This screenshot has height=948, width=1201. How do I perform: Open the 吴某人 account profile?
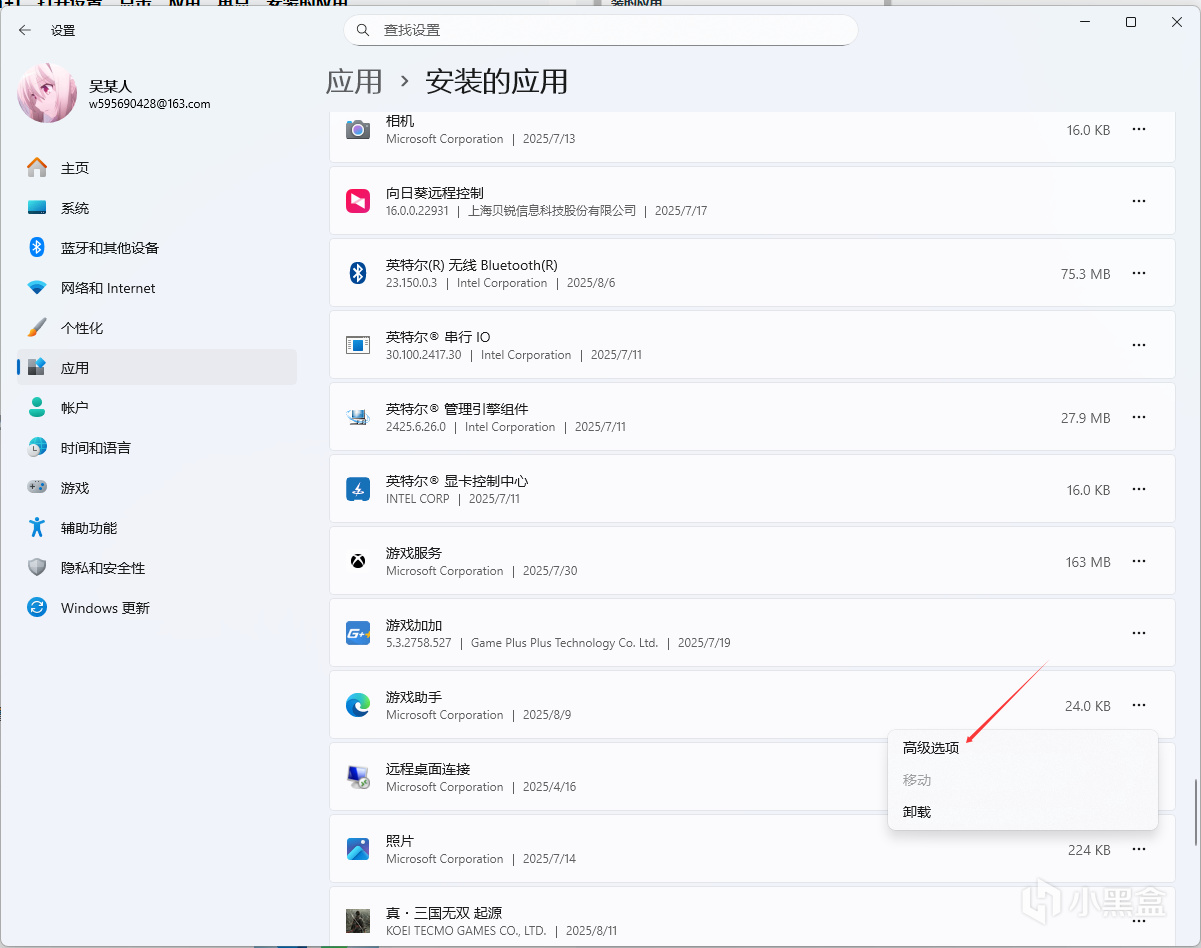(x=115, y=94)
